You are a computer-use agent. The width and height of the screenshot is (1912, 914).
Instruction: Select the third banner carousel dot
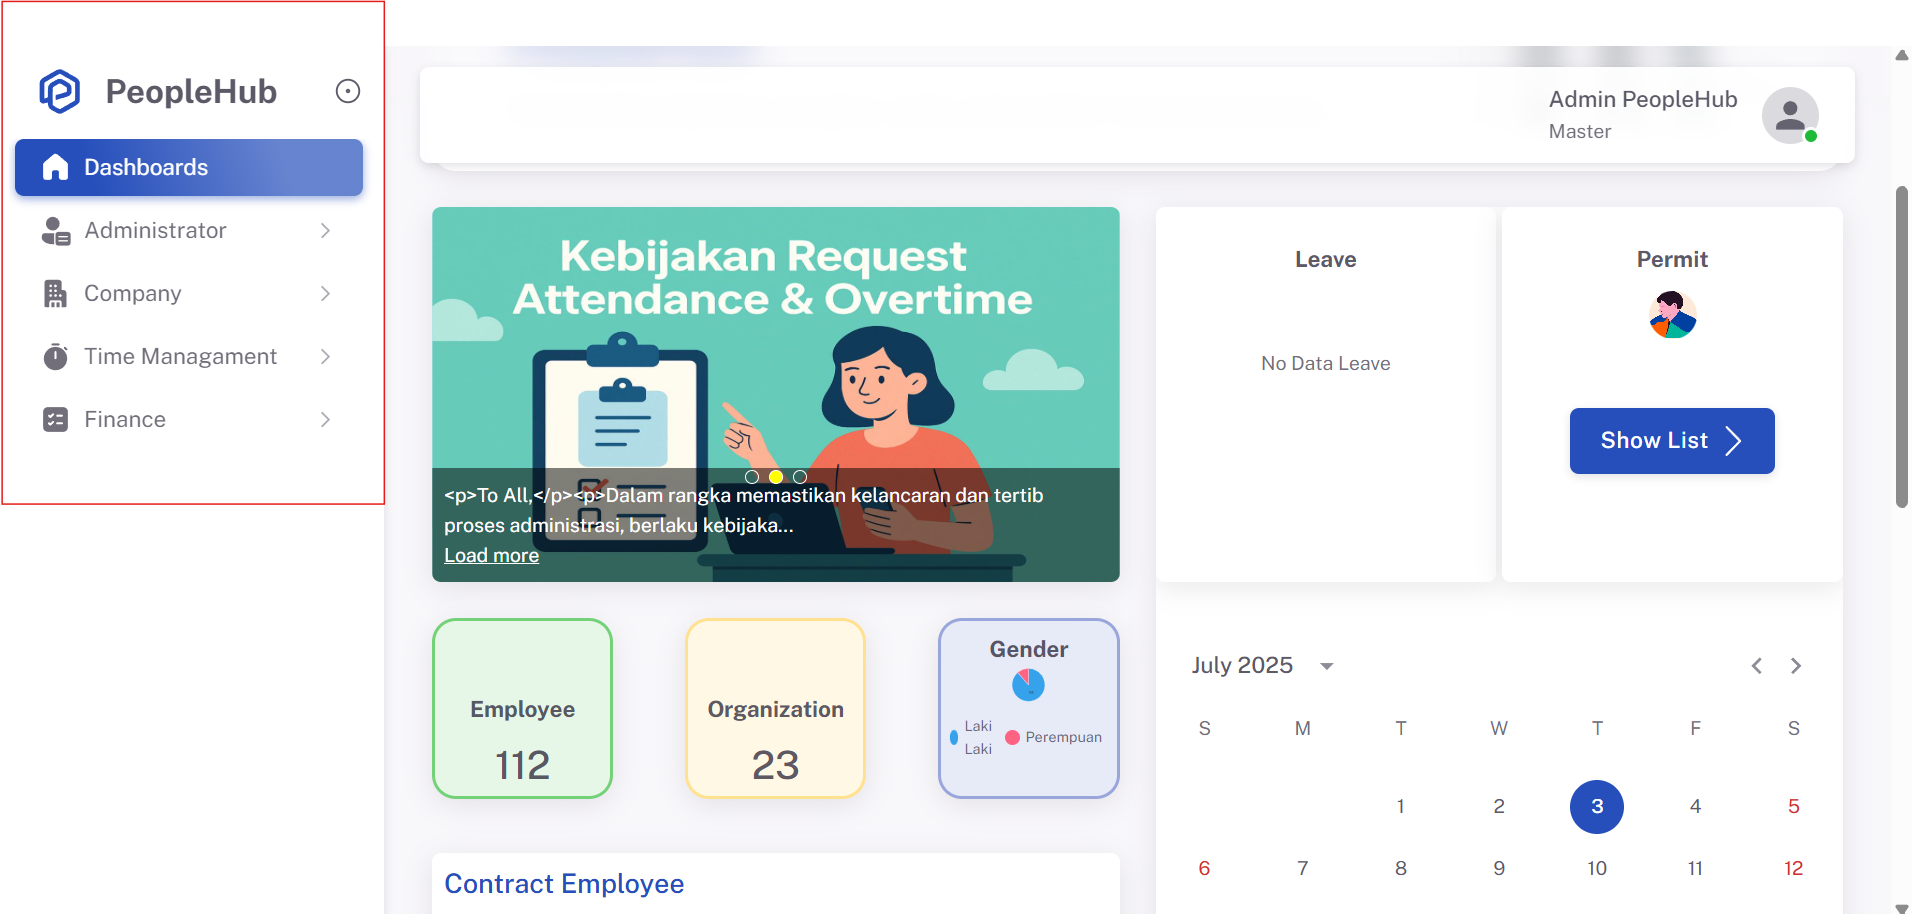pos(800,477)
